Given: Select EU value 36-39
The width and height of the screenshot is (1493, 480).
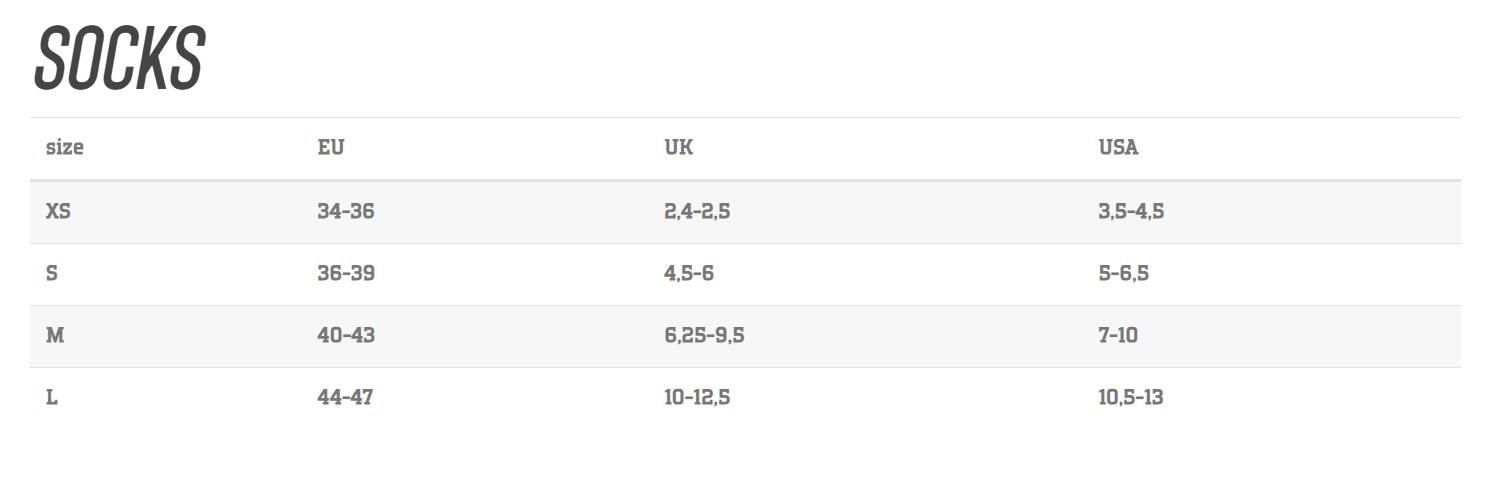Looking at the screenshot, I should pyautogui.click(x=346, y=273).
